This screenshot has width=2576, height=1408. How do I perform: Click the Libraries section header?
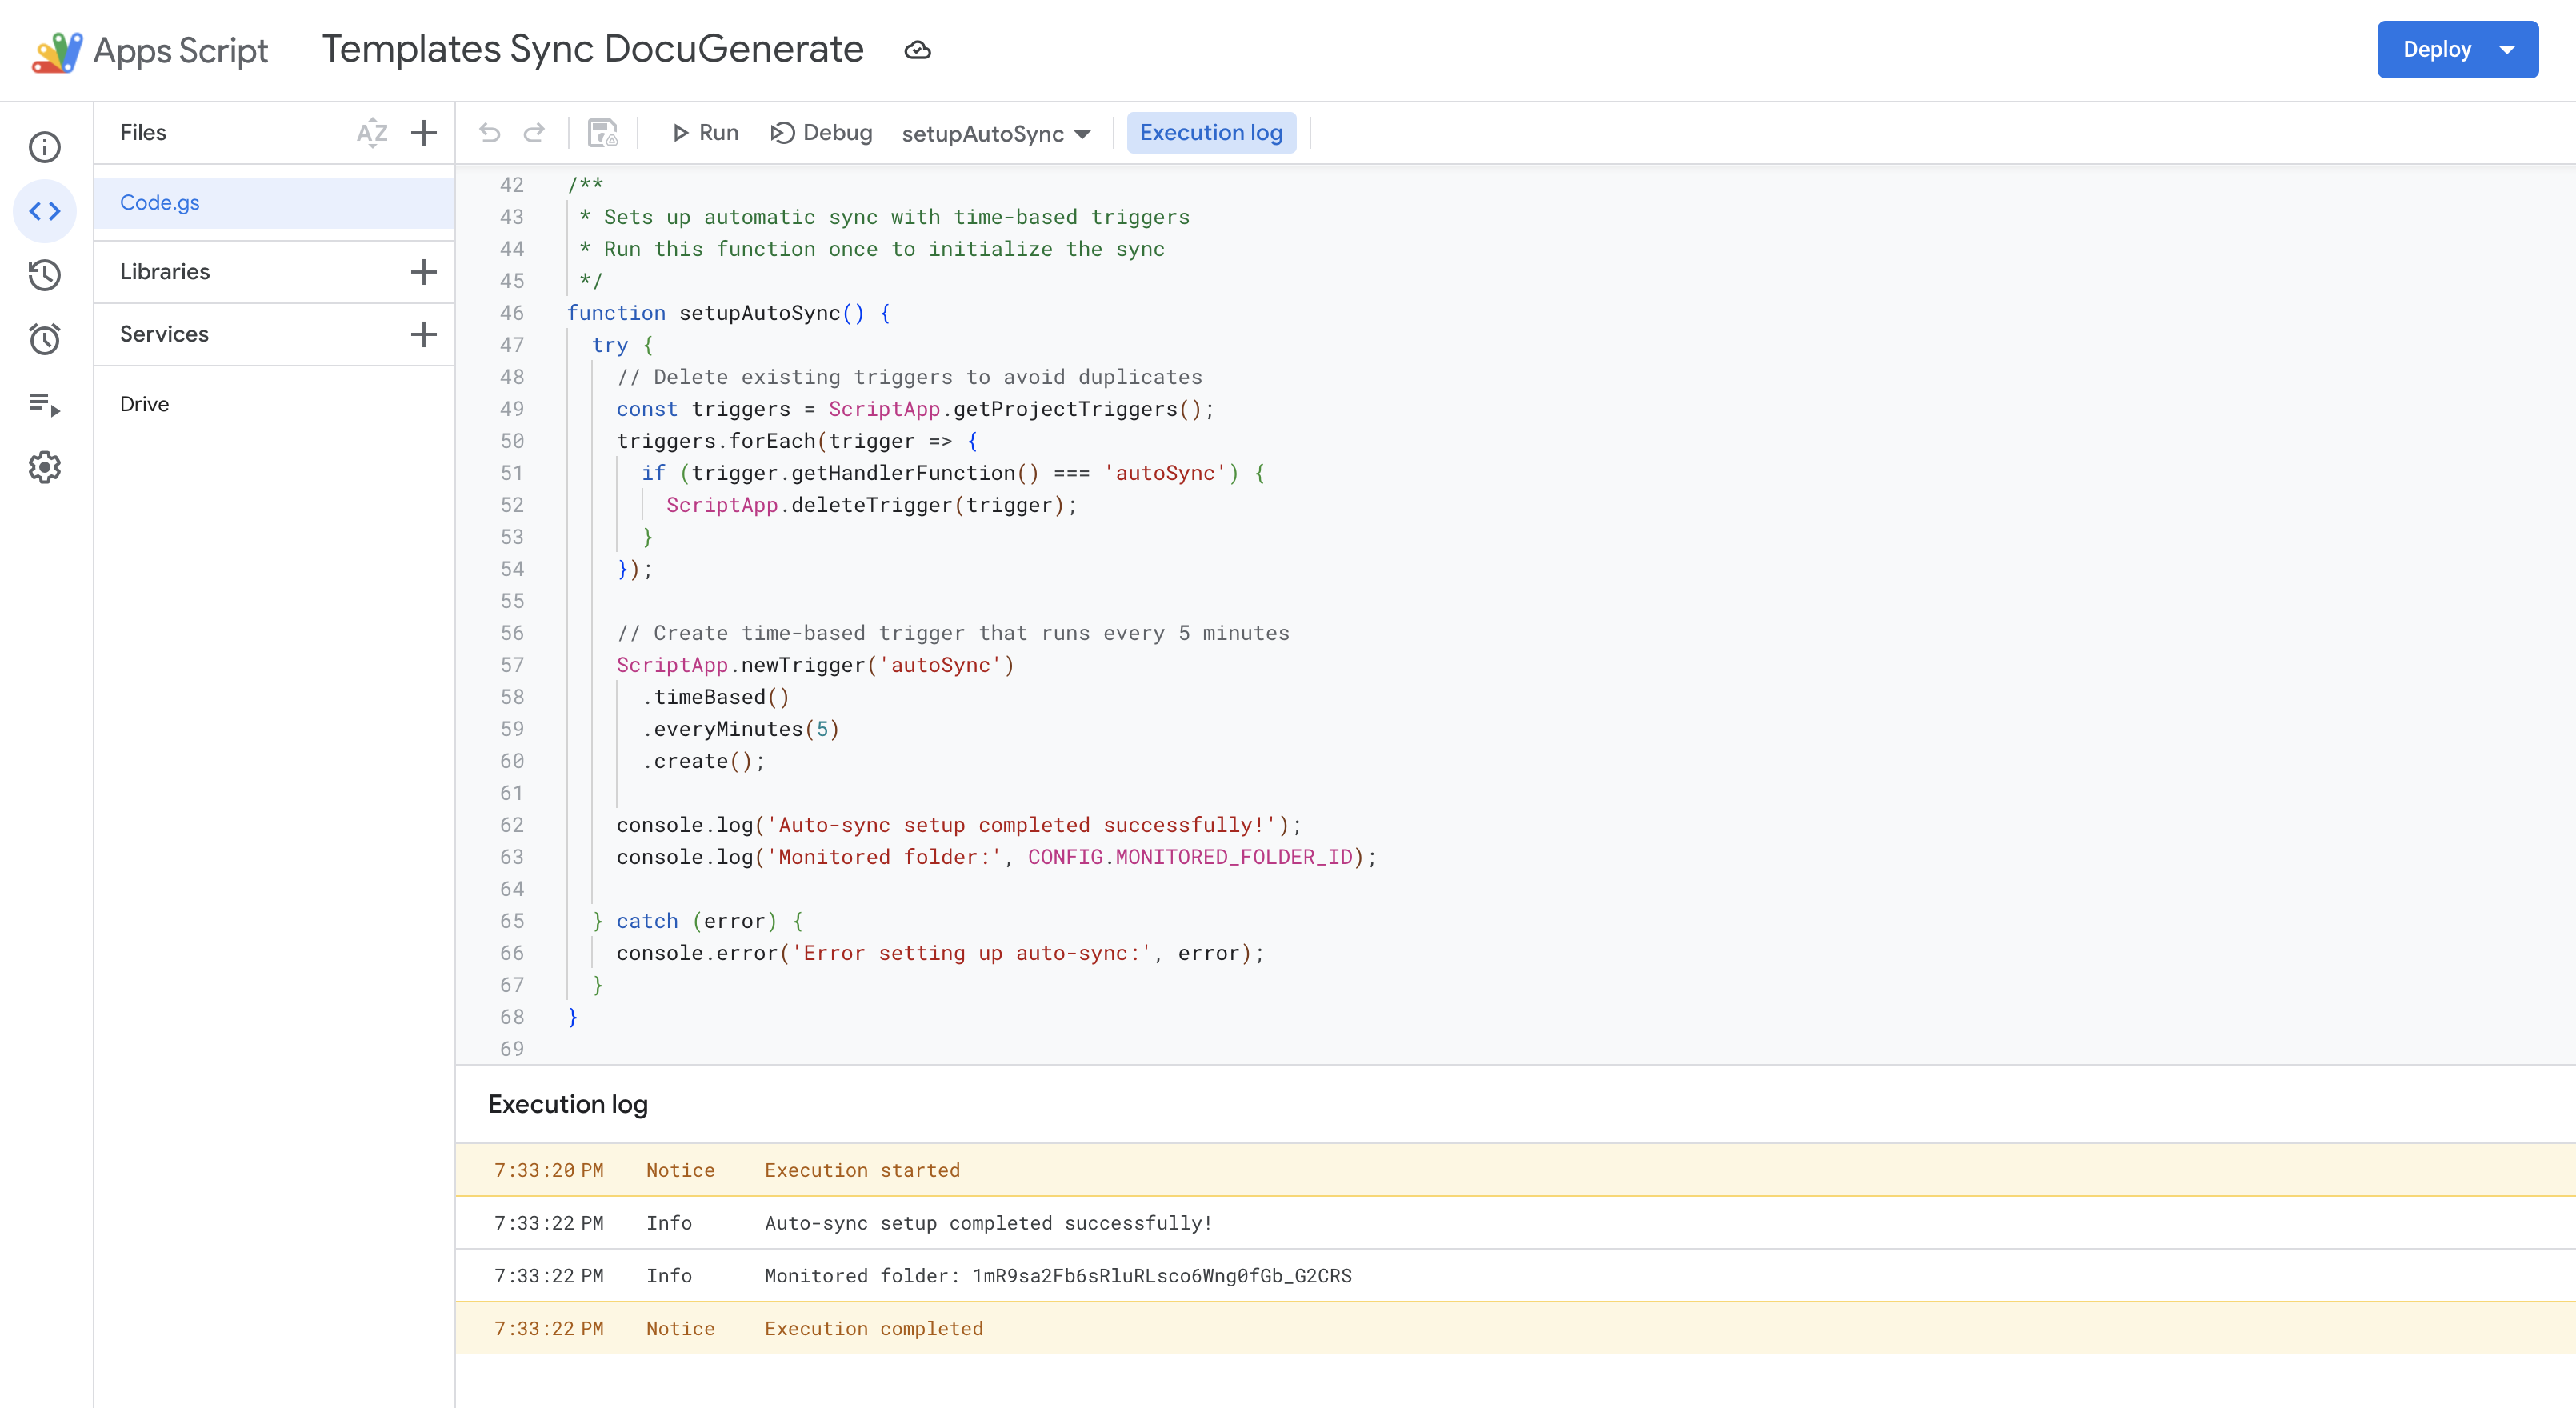coord(165,272)
